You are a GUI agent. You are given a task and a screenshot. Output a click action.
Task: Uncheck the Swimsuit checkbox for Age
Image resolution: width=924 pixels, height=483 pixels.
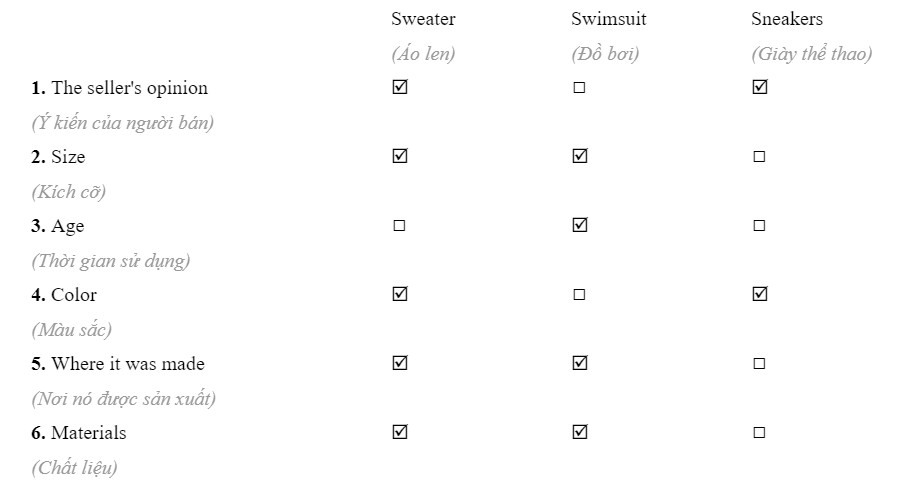click(579, 226)
